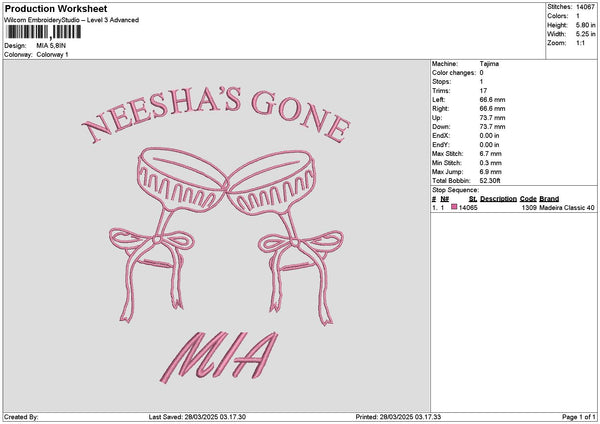
Task: Click the Stitches count value 14067
Action: coord(585,7)
